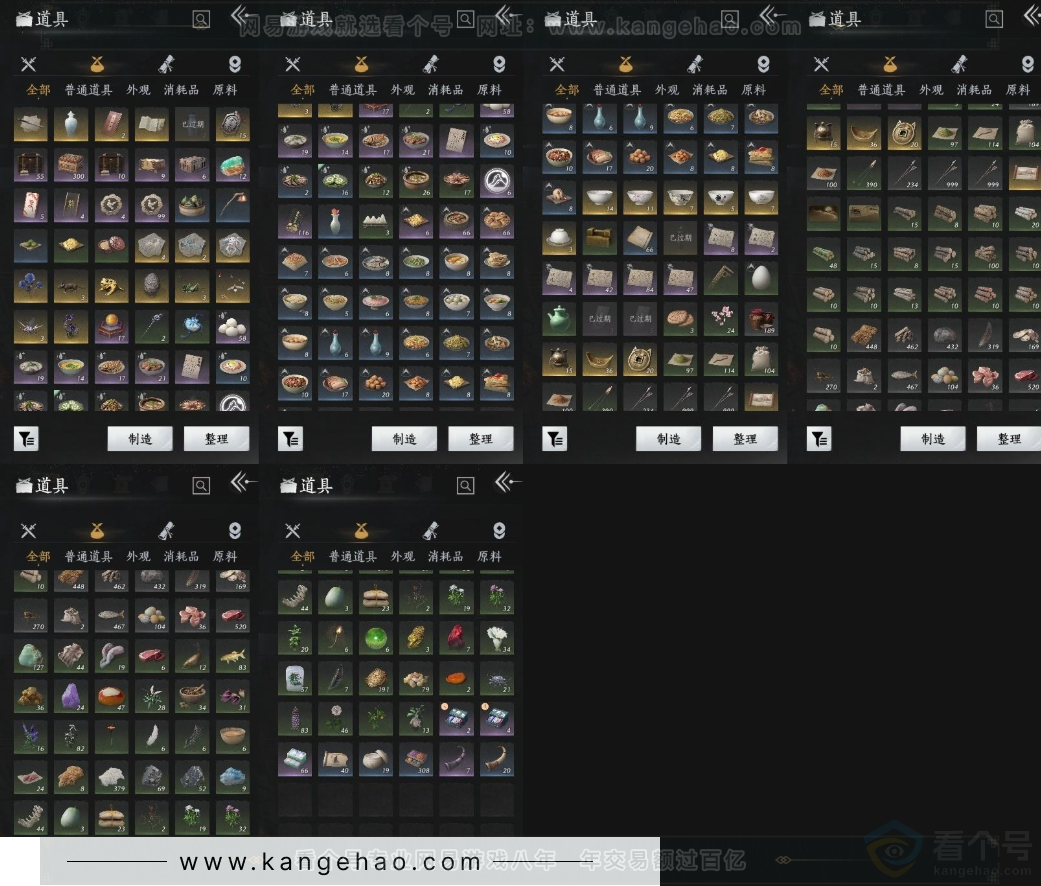Select the arrow bundle with count 390
Image resolution: width=1041 pixels, height=886 pixels.
pos(864,175)
